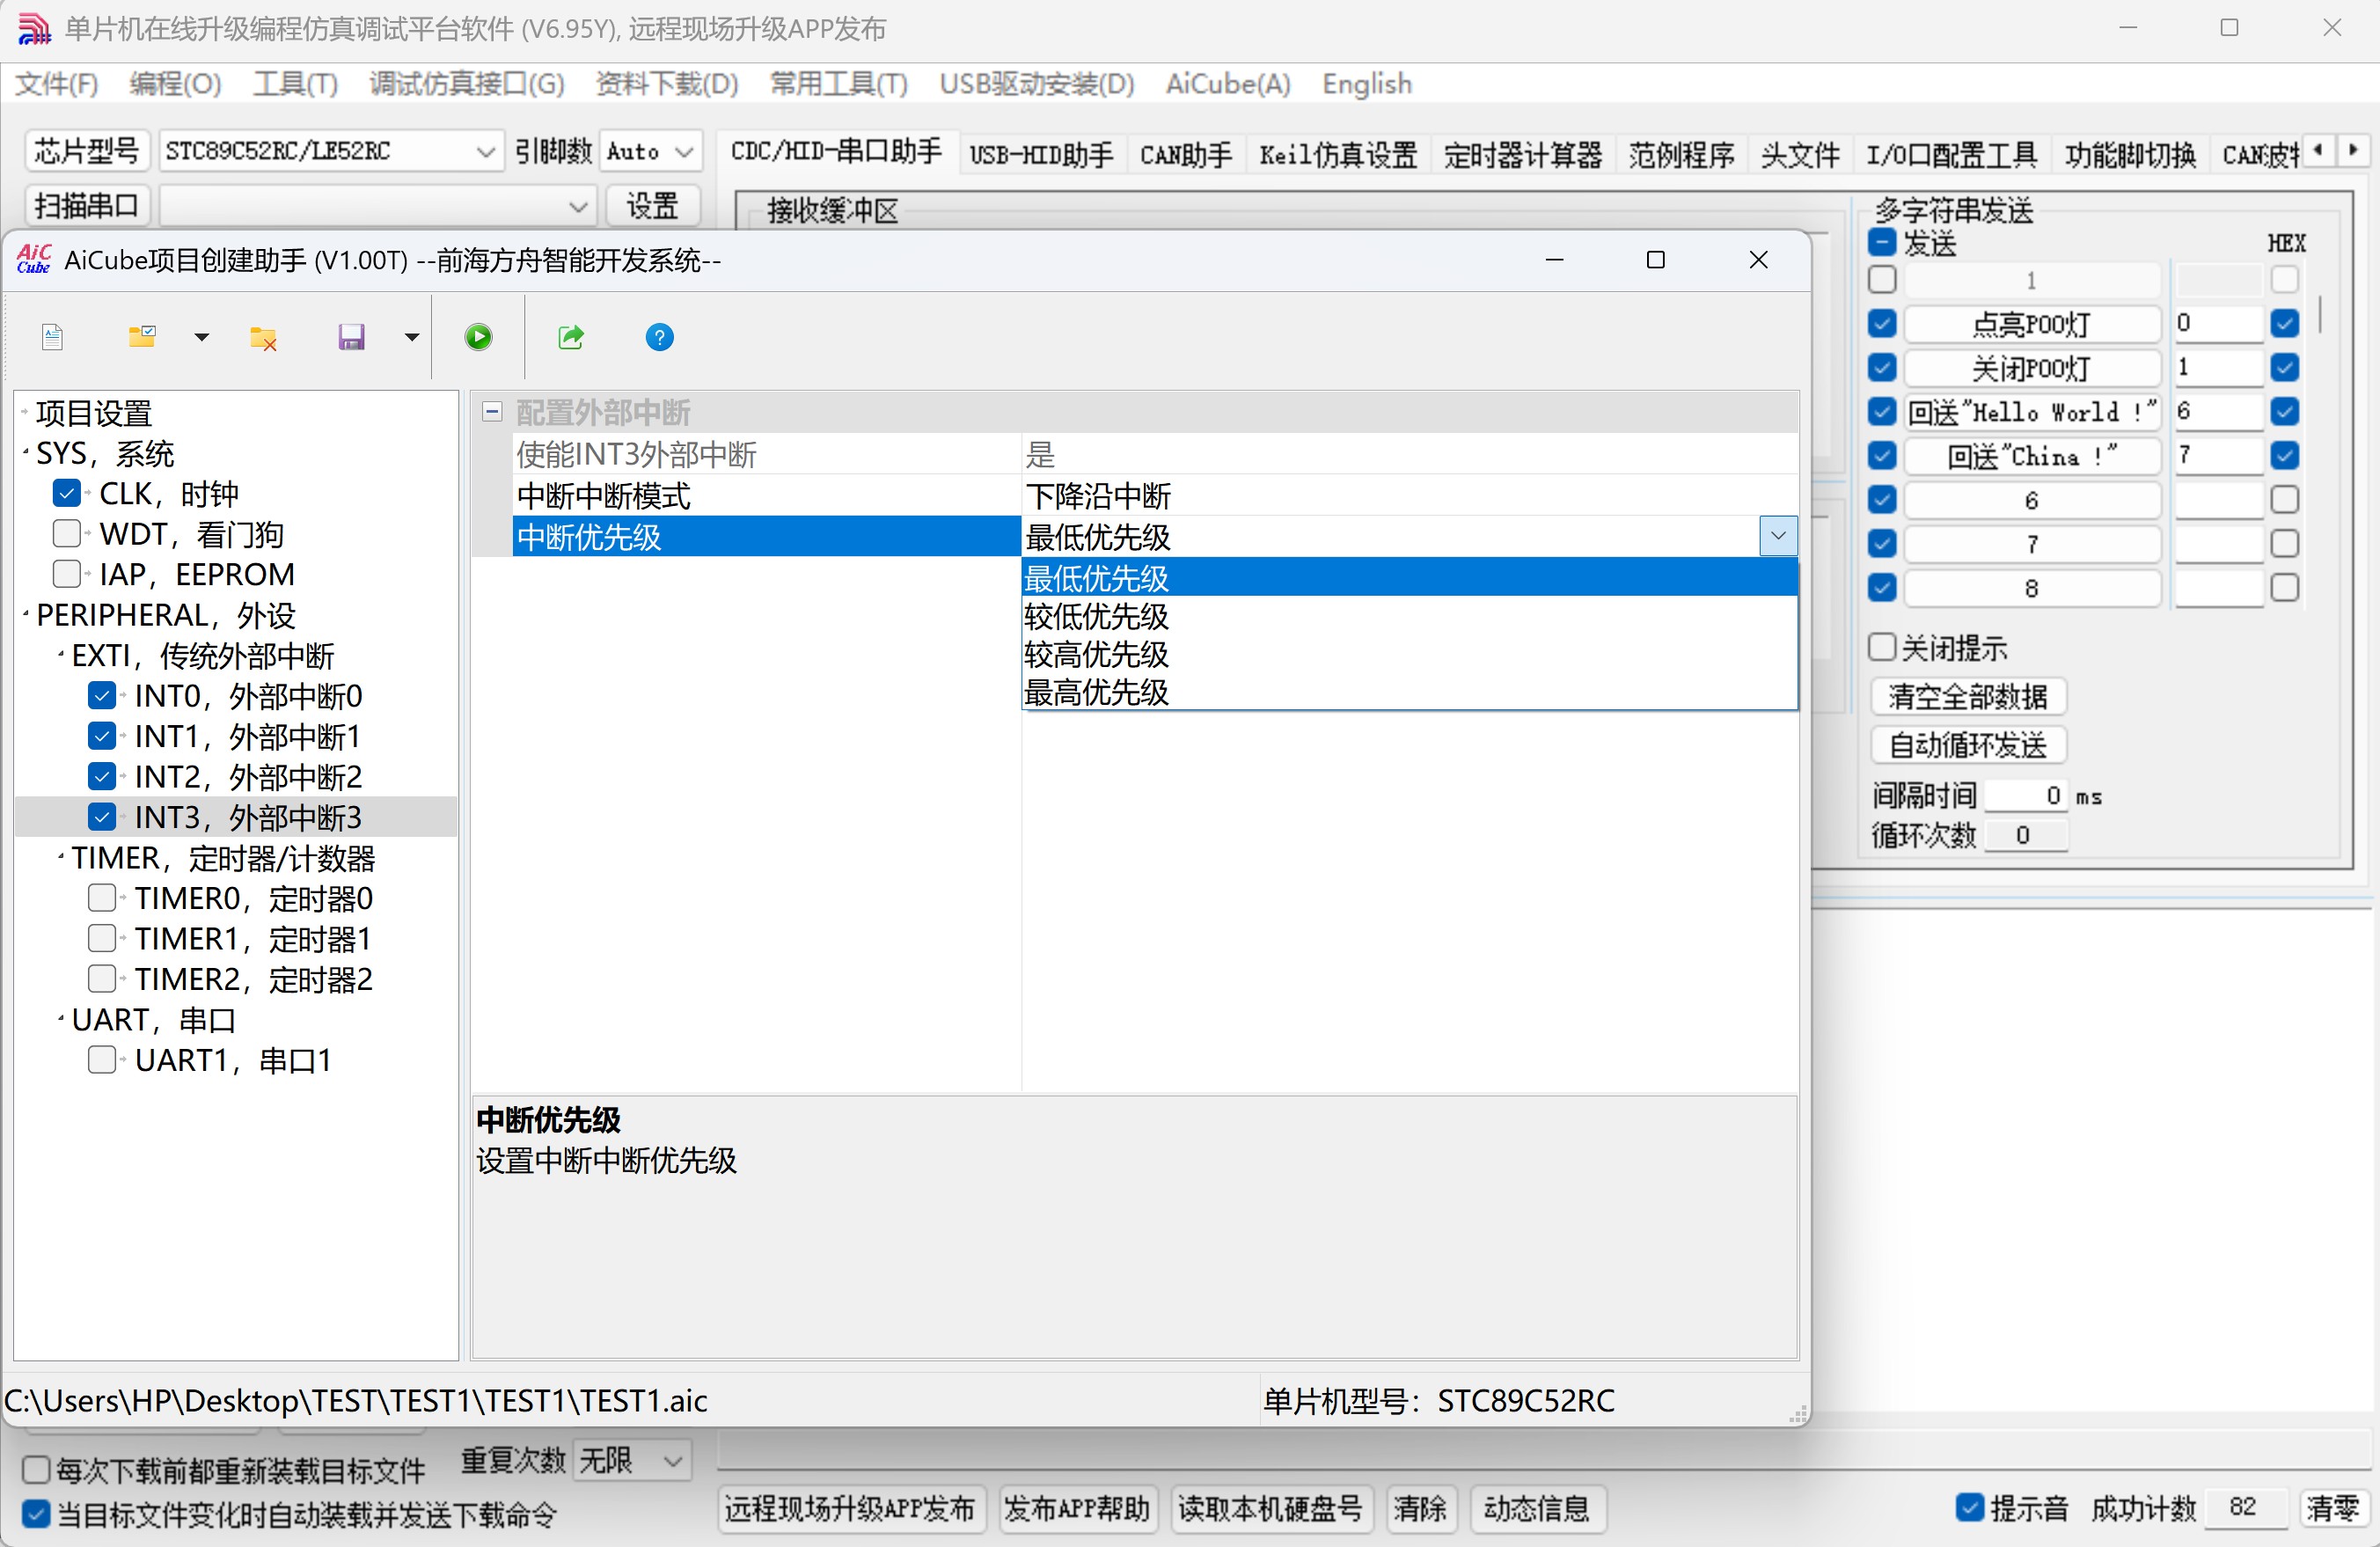Open project folder icon in AiCube toolbar
Viewport: 2380px width, 1547px height.
pos(142,337)
